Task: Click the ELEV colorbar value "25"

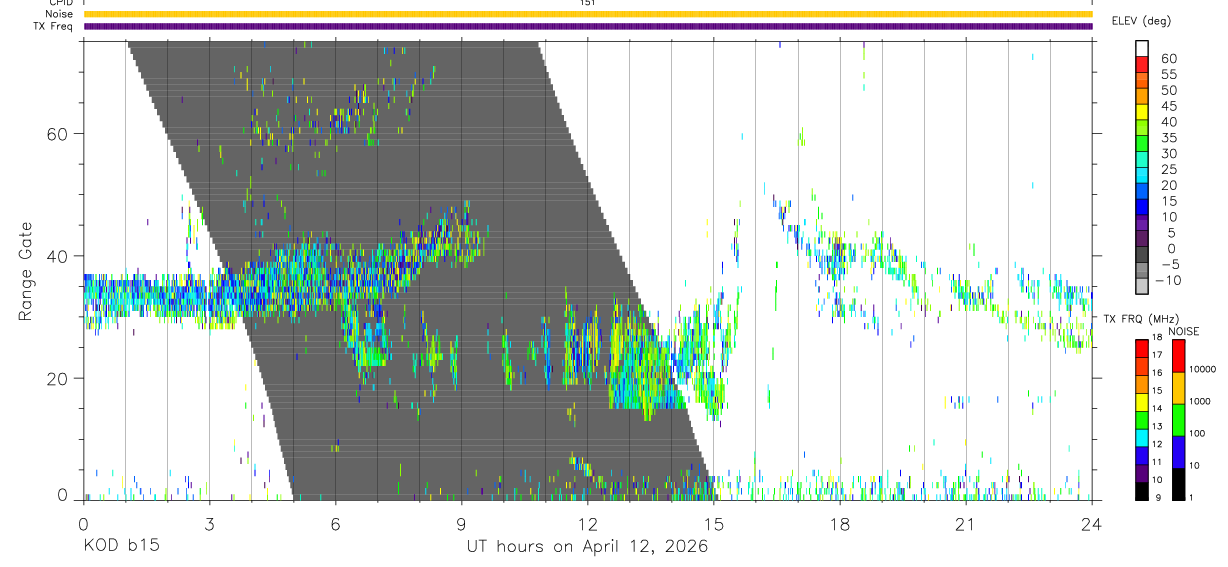Action: (x=1167, y=170)
